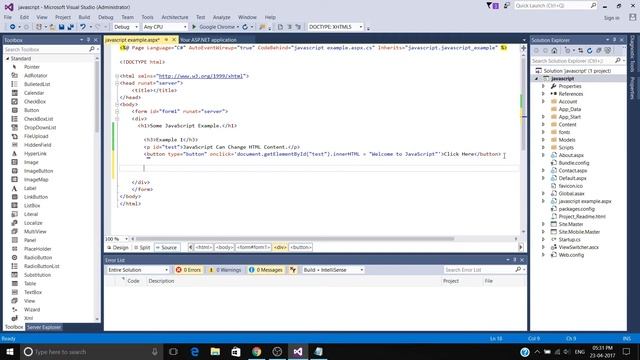Click Collapse All icon in Solution Explorer
This screenshot has width=640, height=360.
[598, 51]
